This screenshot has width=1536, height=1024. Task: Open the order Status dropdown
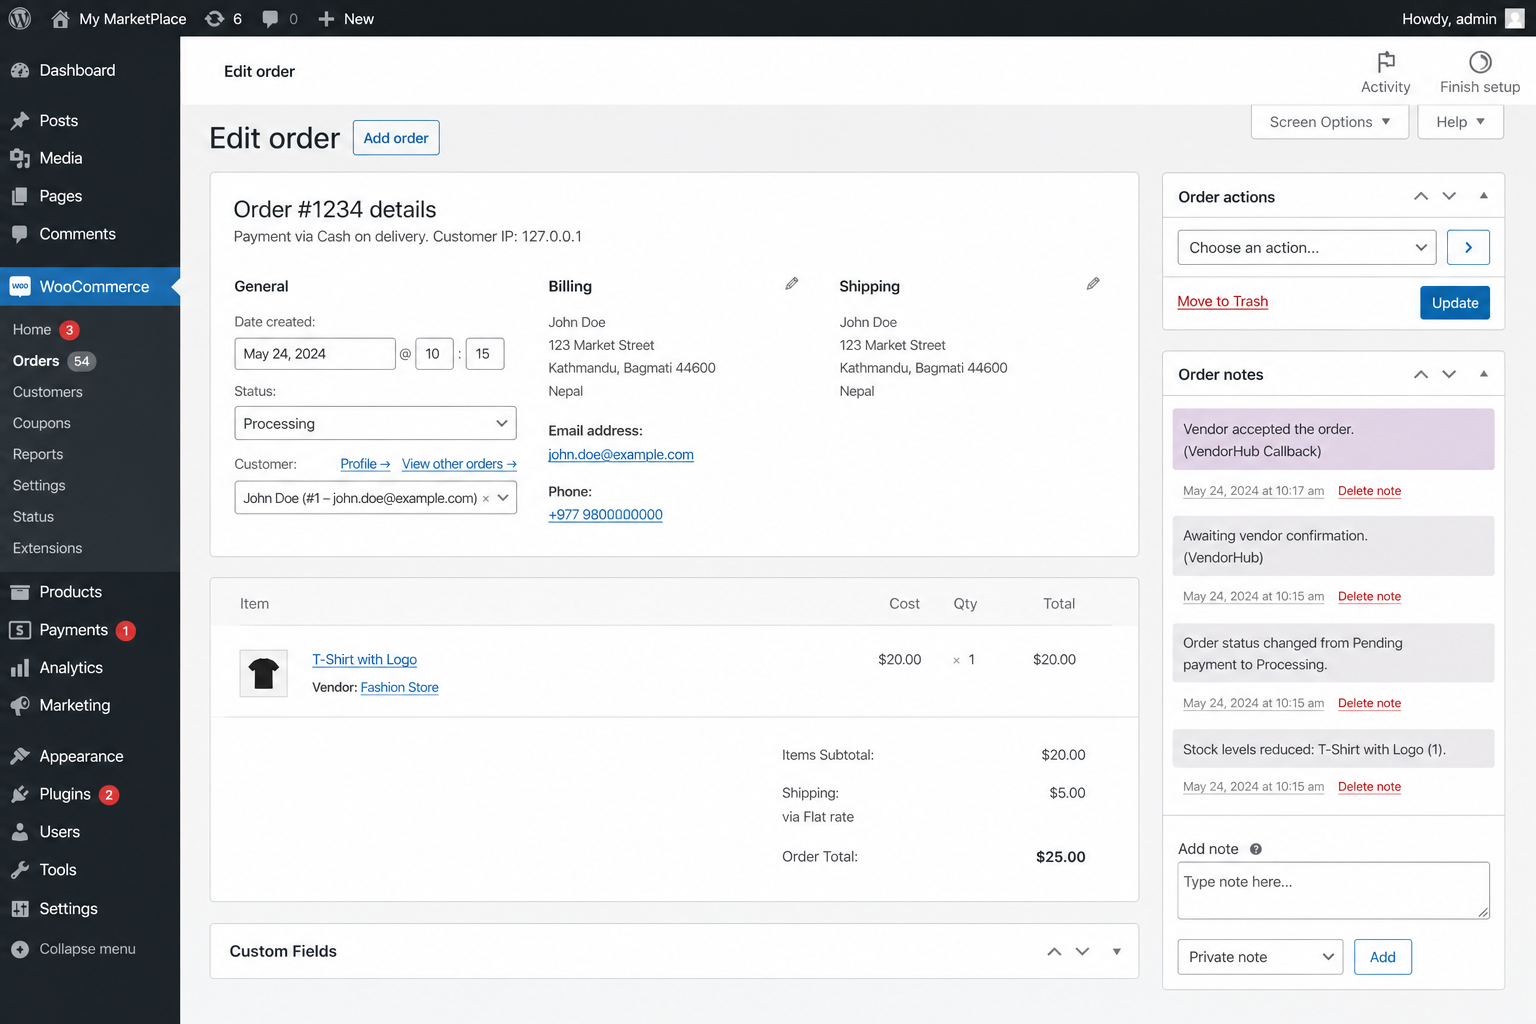[375, 423]
